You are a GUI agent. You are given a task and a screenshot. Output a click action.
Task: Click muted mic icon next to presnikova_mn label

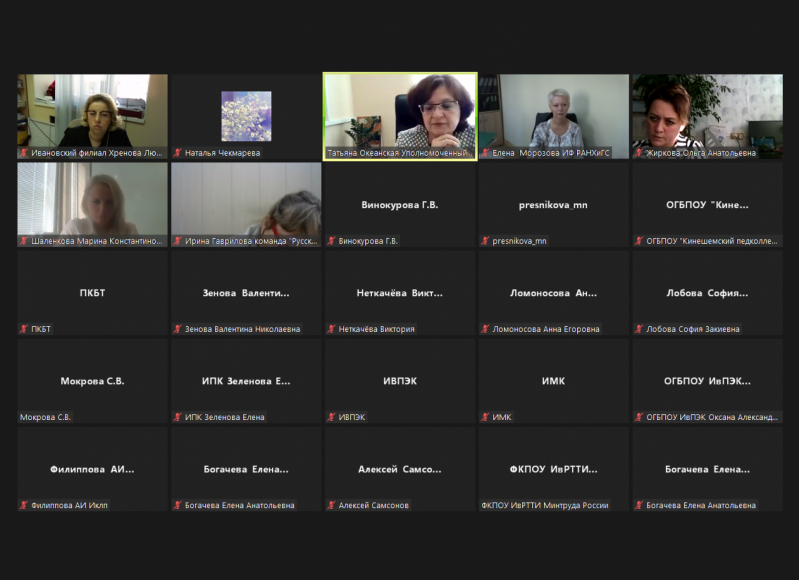(486, 241)
